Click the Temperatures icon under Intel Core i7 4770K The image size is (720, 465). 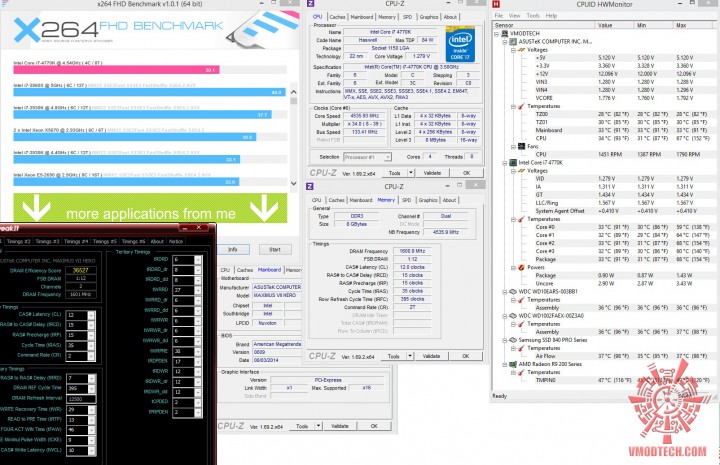pos(522,219)
